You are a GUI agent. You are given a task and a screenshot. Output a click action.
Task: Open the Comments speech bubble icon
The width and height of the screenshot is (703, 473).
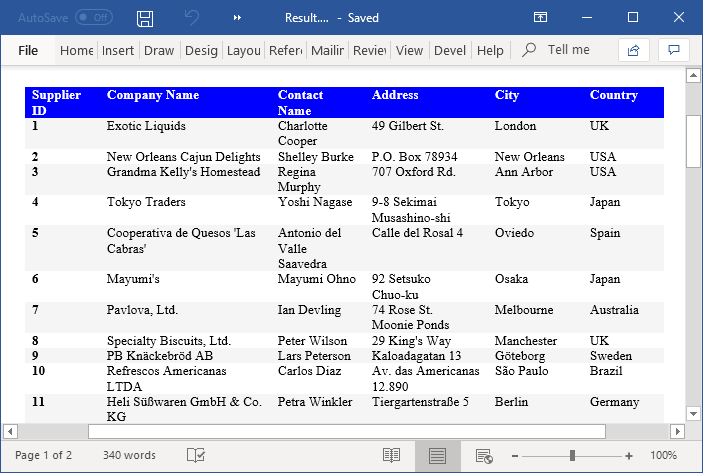[x=674, y=50]
